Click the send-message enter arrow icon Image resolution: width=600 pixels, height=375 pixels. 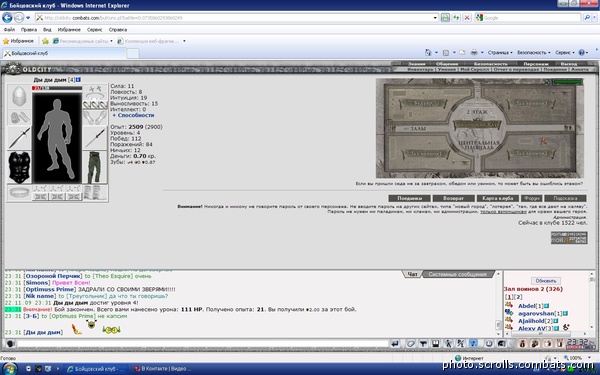[x=395, y=344]
